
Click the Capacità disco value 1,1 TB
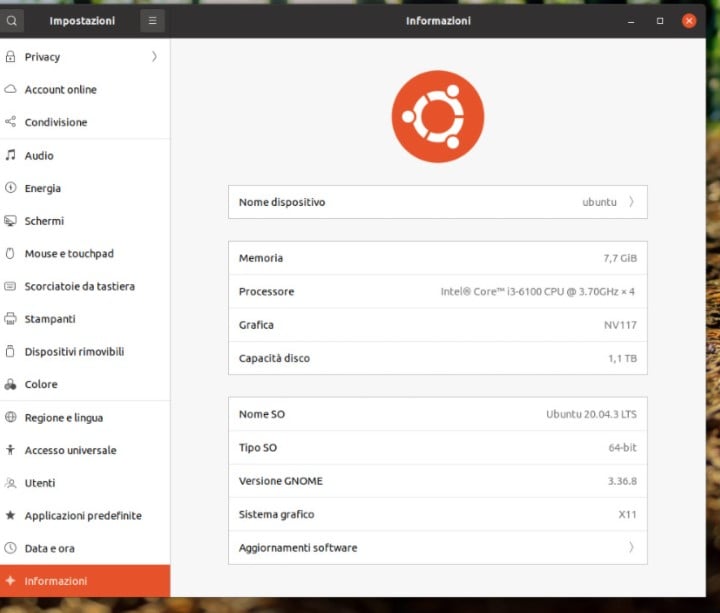622,358
